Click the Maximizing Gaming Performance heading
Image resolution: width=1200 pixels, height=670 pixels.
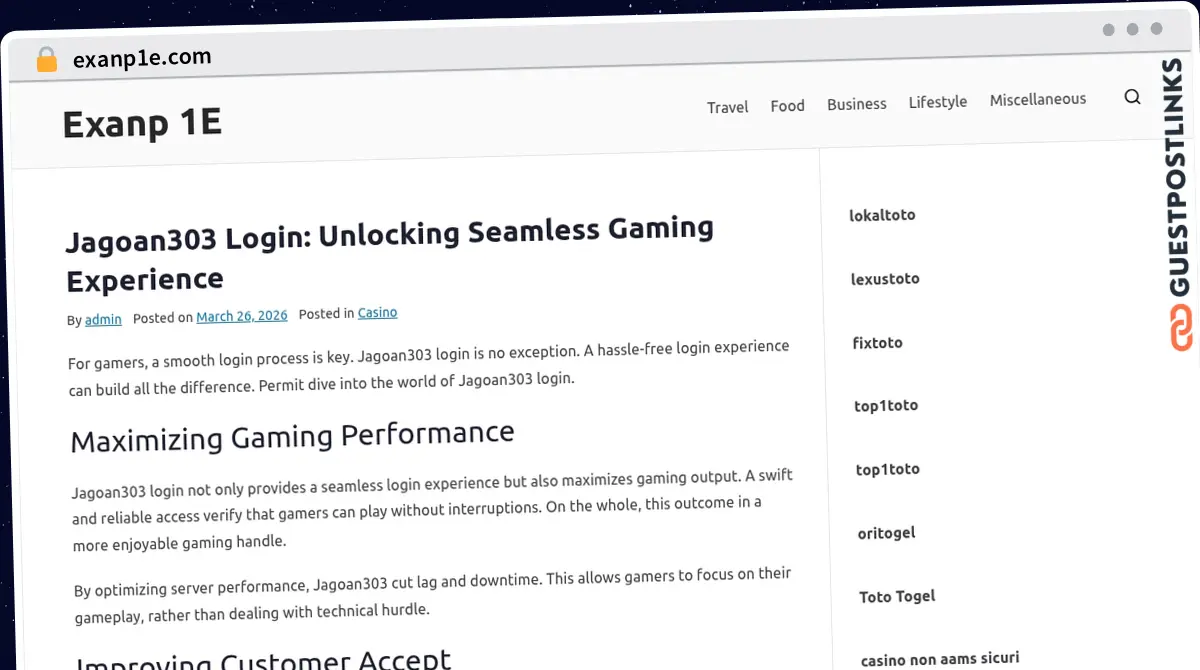pos(292,436)
